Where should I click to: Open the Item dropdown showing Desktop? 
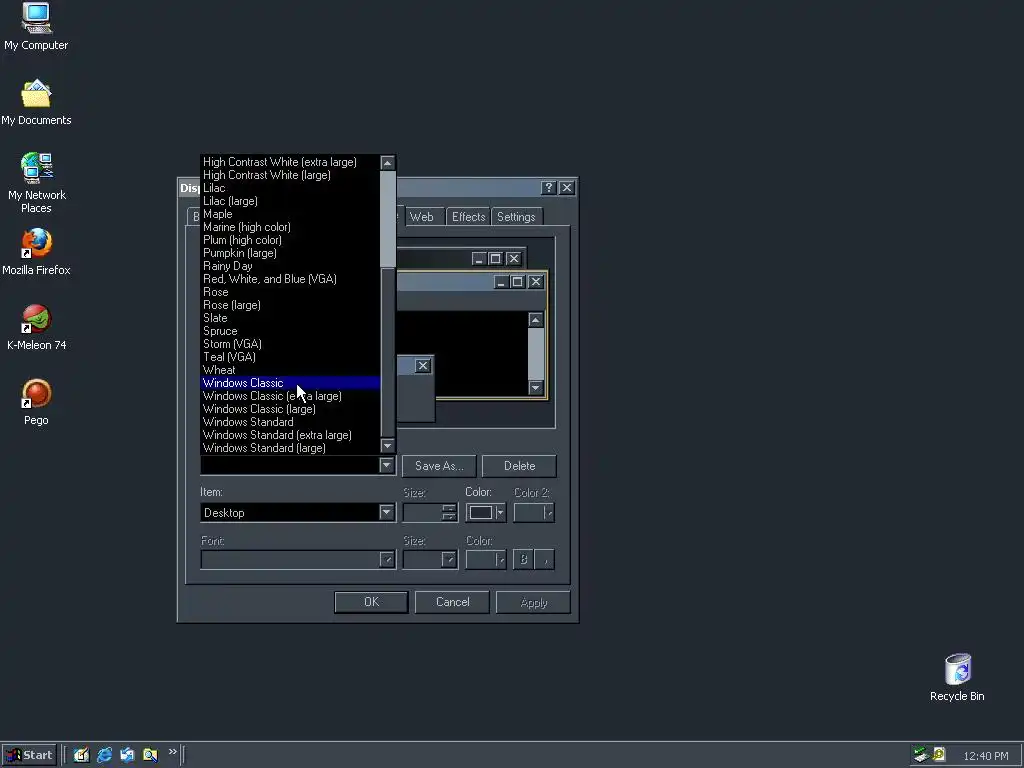click(x=298, y=513)
